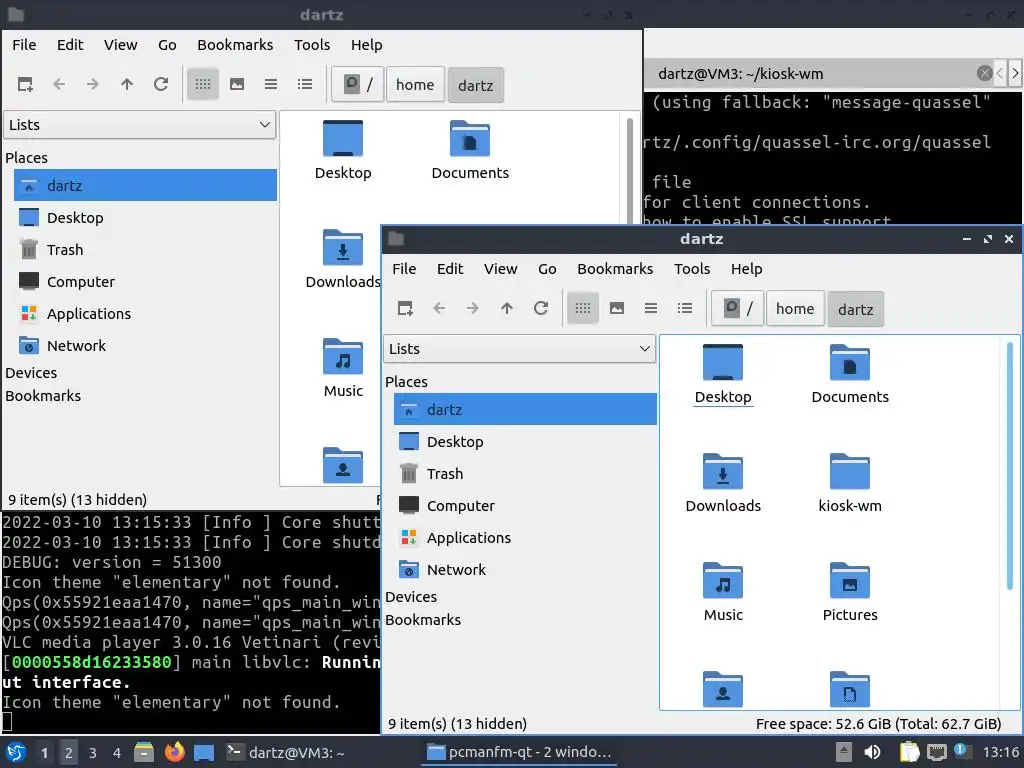The width and height of the screenshot is (1024, 768).
Task: Select detailed list view in front window
Action: (684, 308)
